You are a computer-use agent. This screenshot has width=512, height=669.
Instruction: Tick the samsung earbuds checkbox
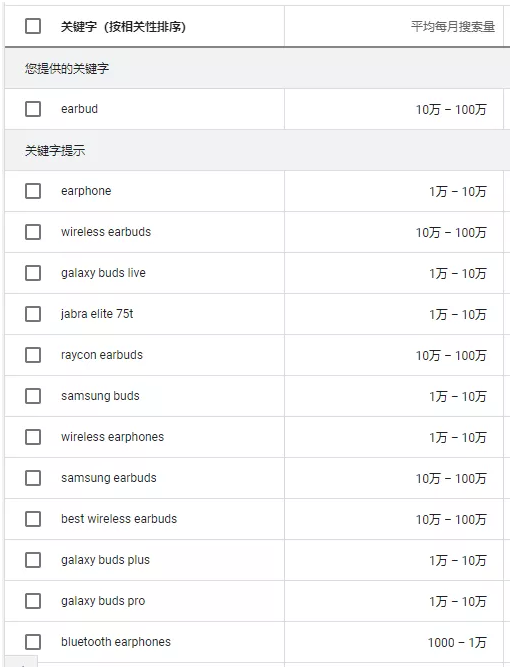click(x=33, y=477)
